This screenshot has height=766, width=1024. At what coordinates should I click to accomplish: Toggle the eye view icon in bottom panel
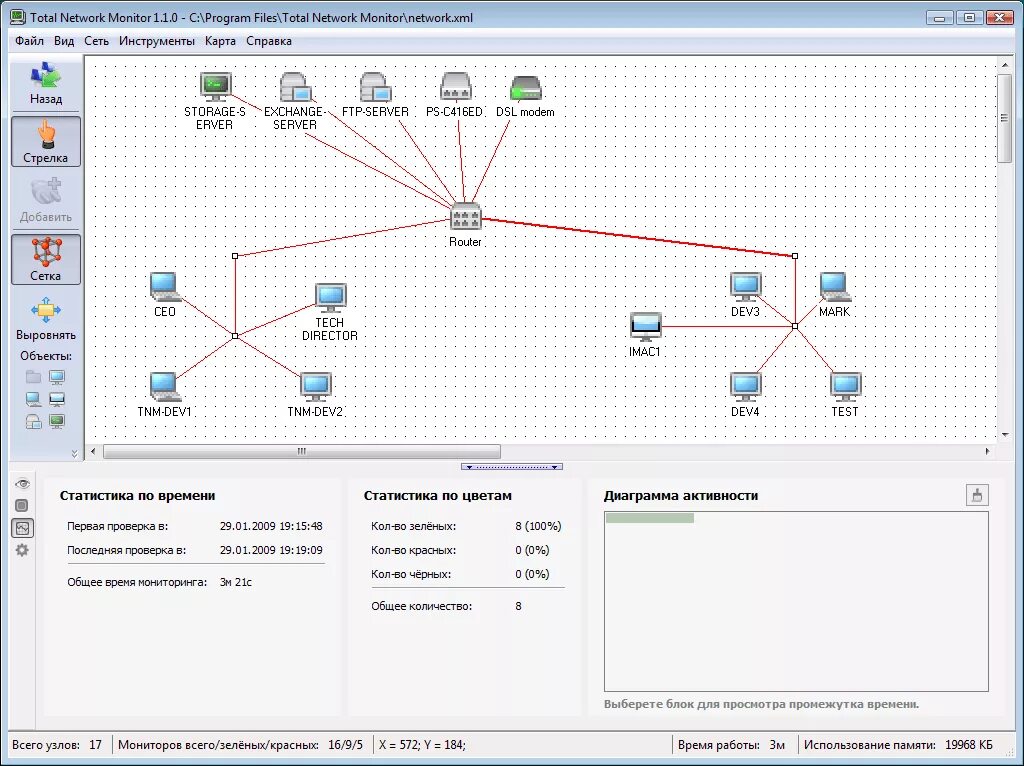click(22, 484)
